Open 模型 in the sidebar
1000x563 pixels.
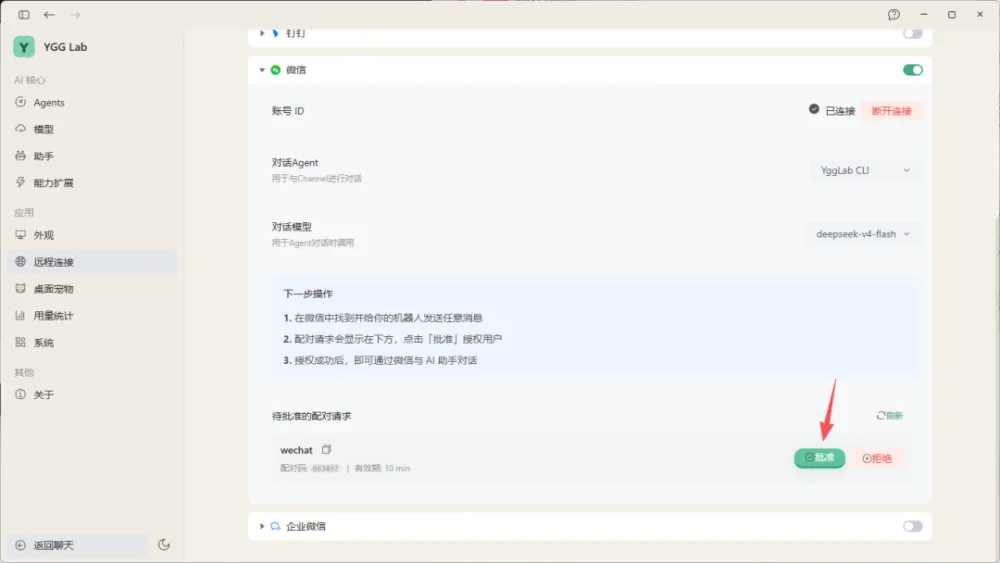[92, 129]
